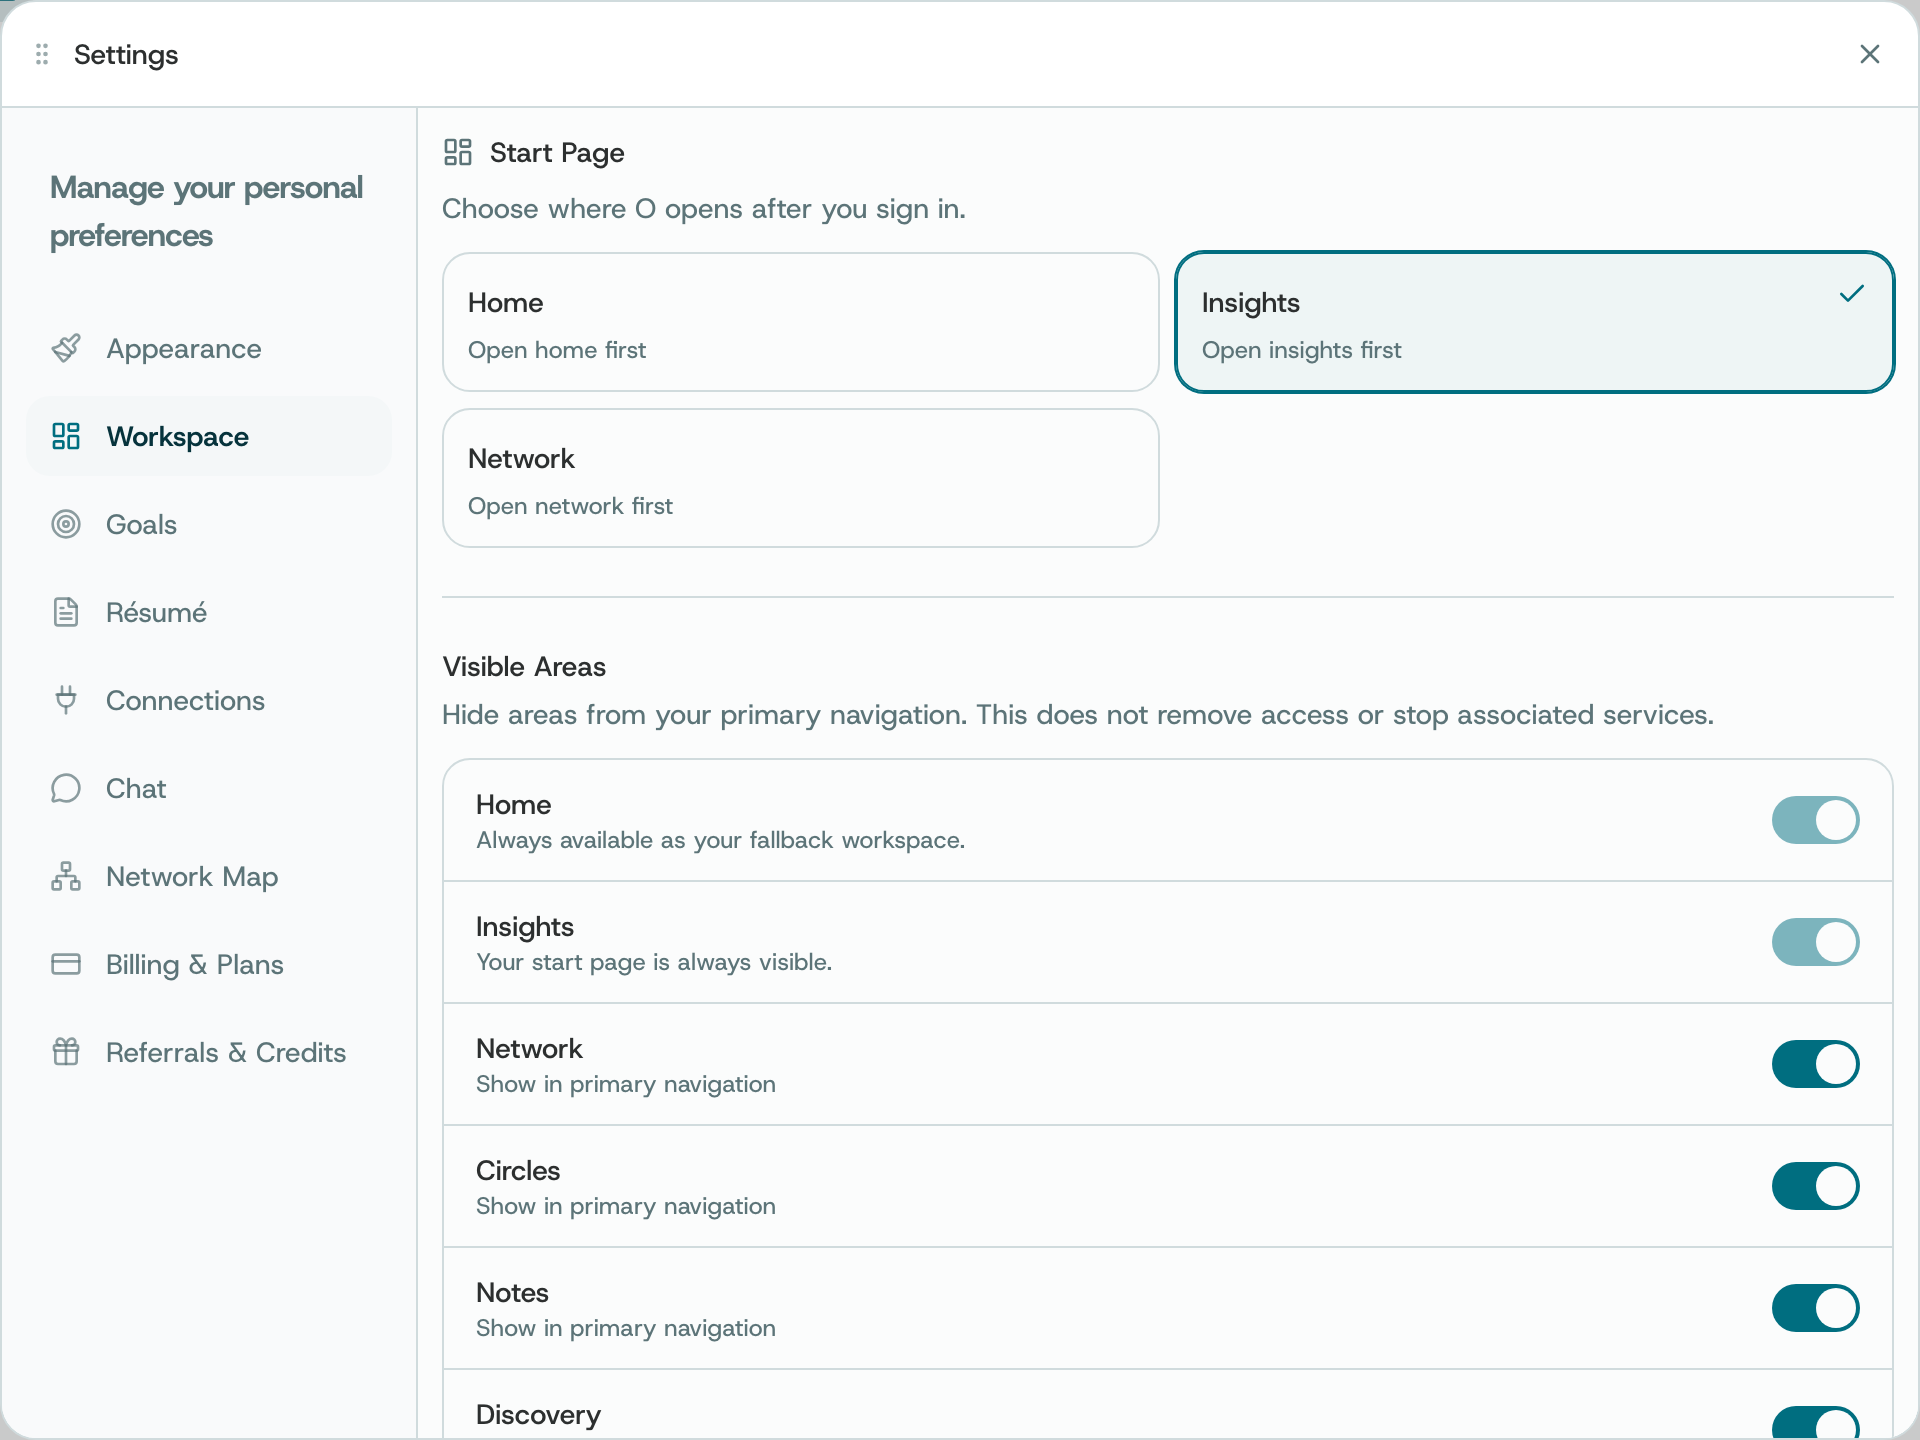The height and width of the screenshot is (1440, 1920).
Task: Switch to the Goals settings section
Action: (209, 524)
